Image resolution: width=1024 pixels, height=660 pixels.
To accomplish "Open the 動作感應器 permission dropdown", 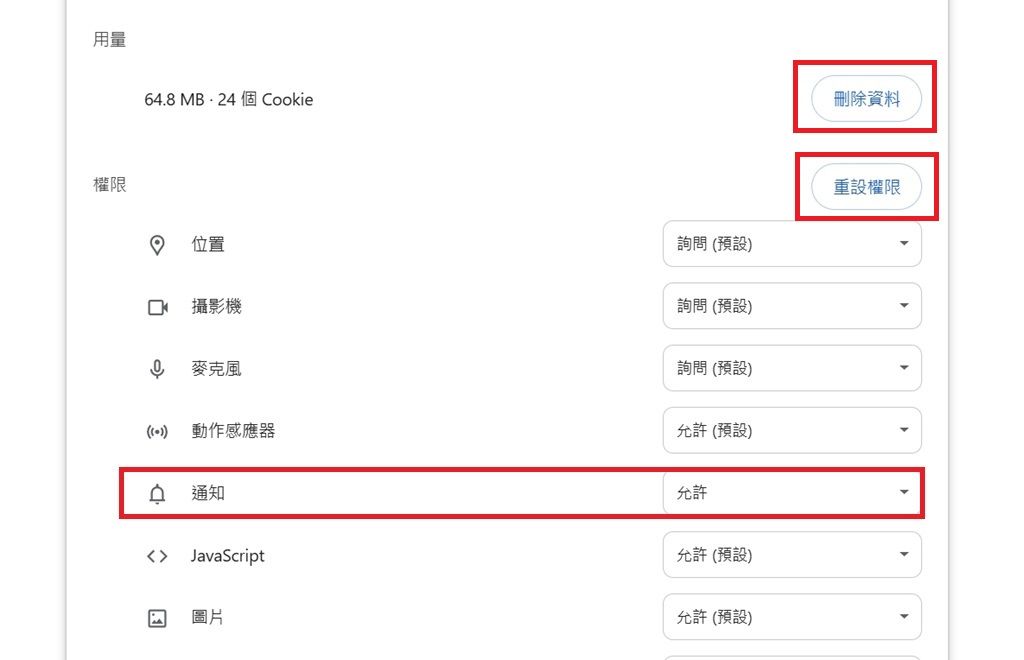I will 791,430.
